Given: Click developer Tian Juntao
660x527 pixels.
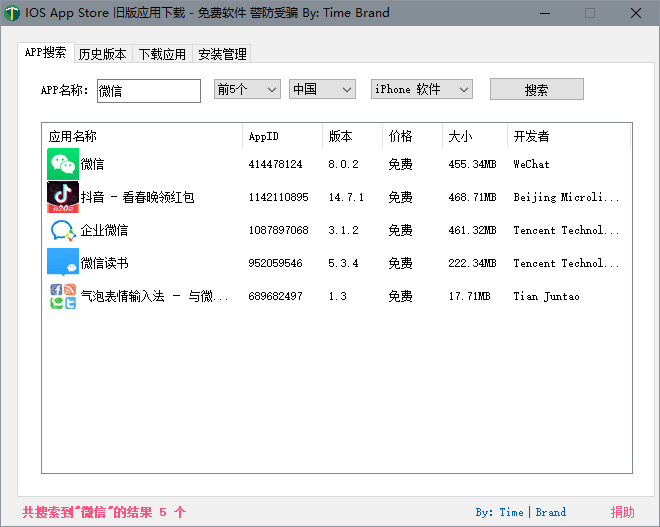Looking at the screenshot, I should point(546,296).
